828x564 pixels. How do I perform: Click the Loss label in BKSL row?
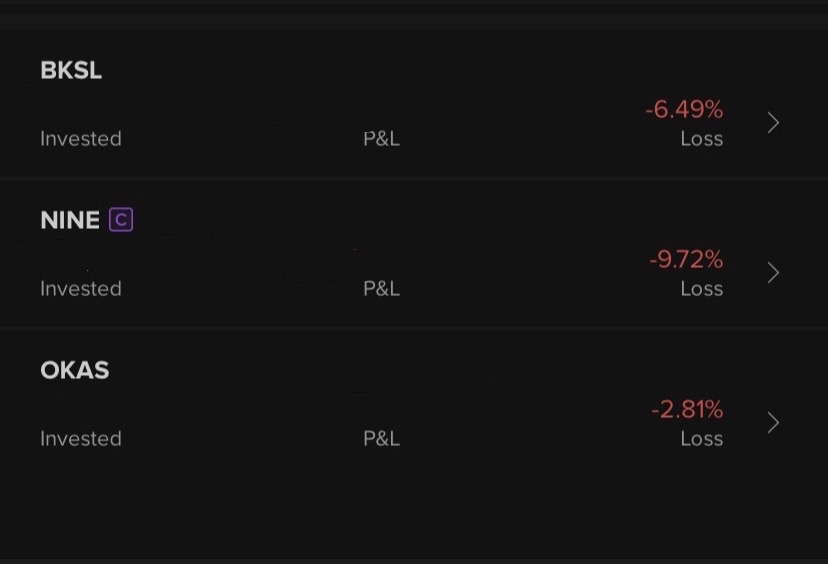click(701, 139)
